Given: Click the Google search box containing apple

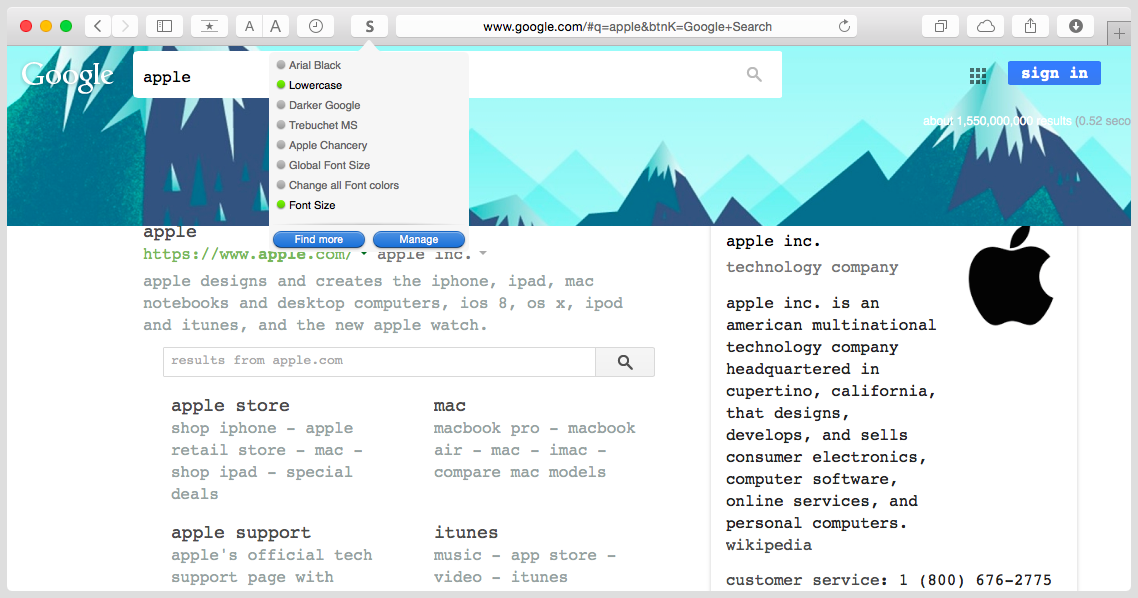Looking at the screenshot, I should [457, 75].
